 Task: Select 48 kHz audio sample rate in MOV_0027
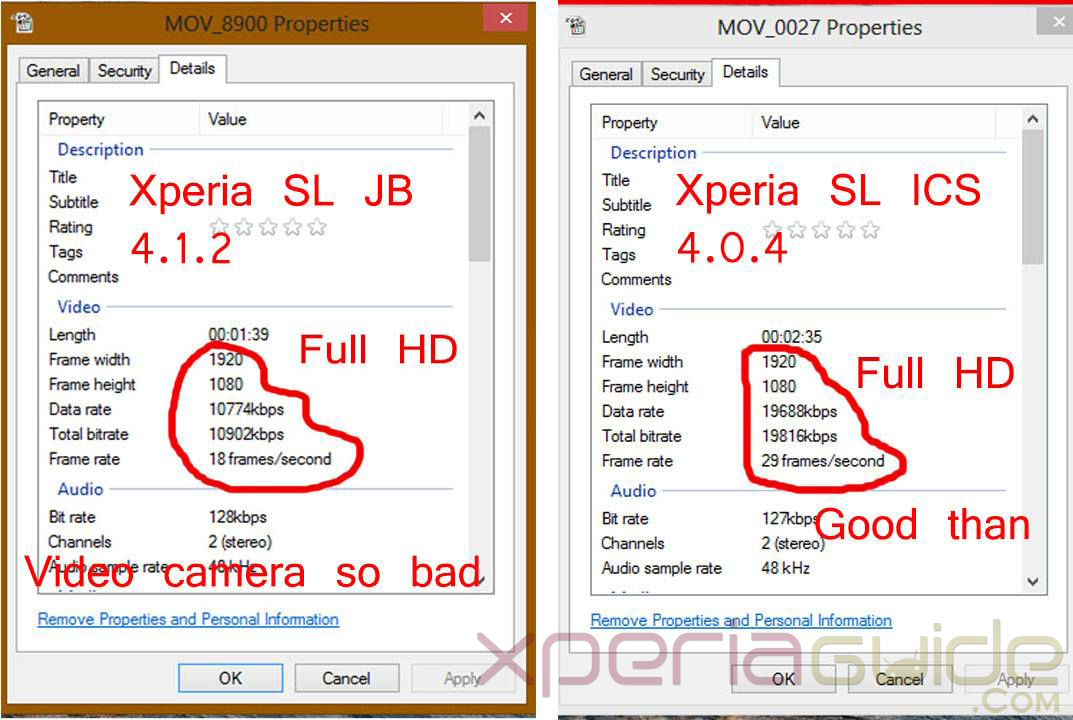(x=786, y=568)
